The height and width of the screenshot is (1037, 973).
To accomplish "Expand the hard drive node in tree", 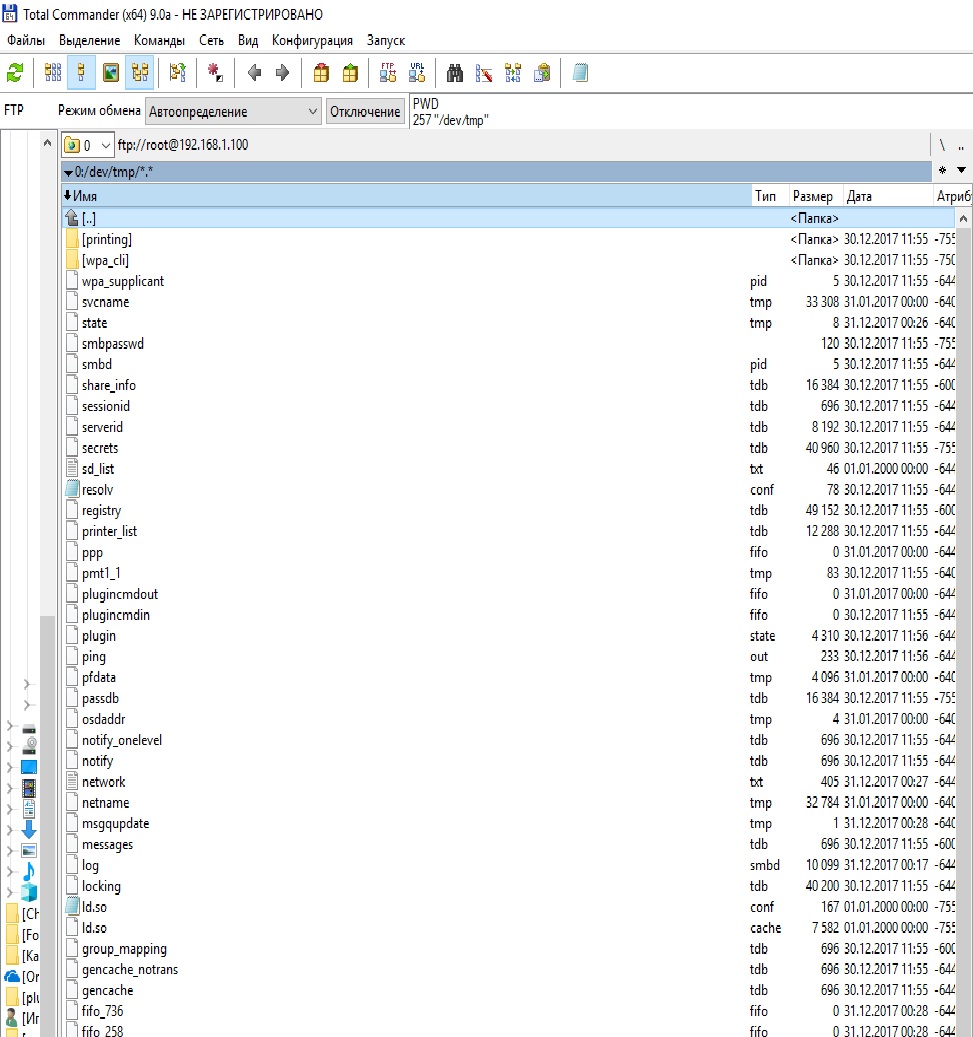I will coord(10,726).
